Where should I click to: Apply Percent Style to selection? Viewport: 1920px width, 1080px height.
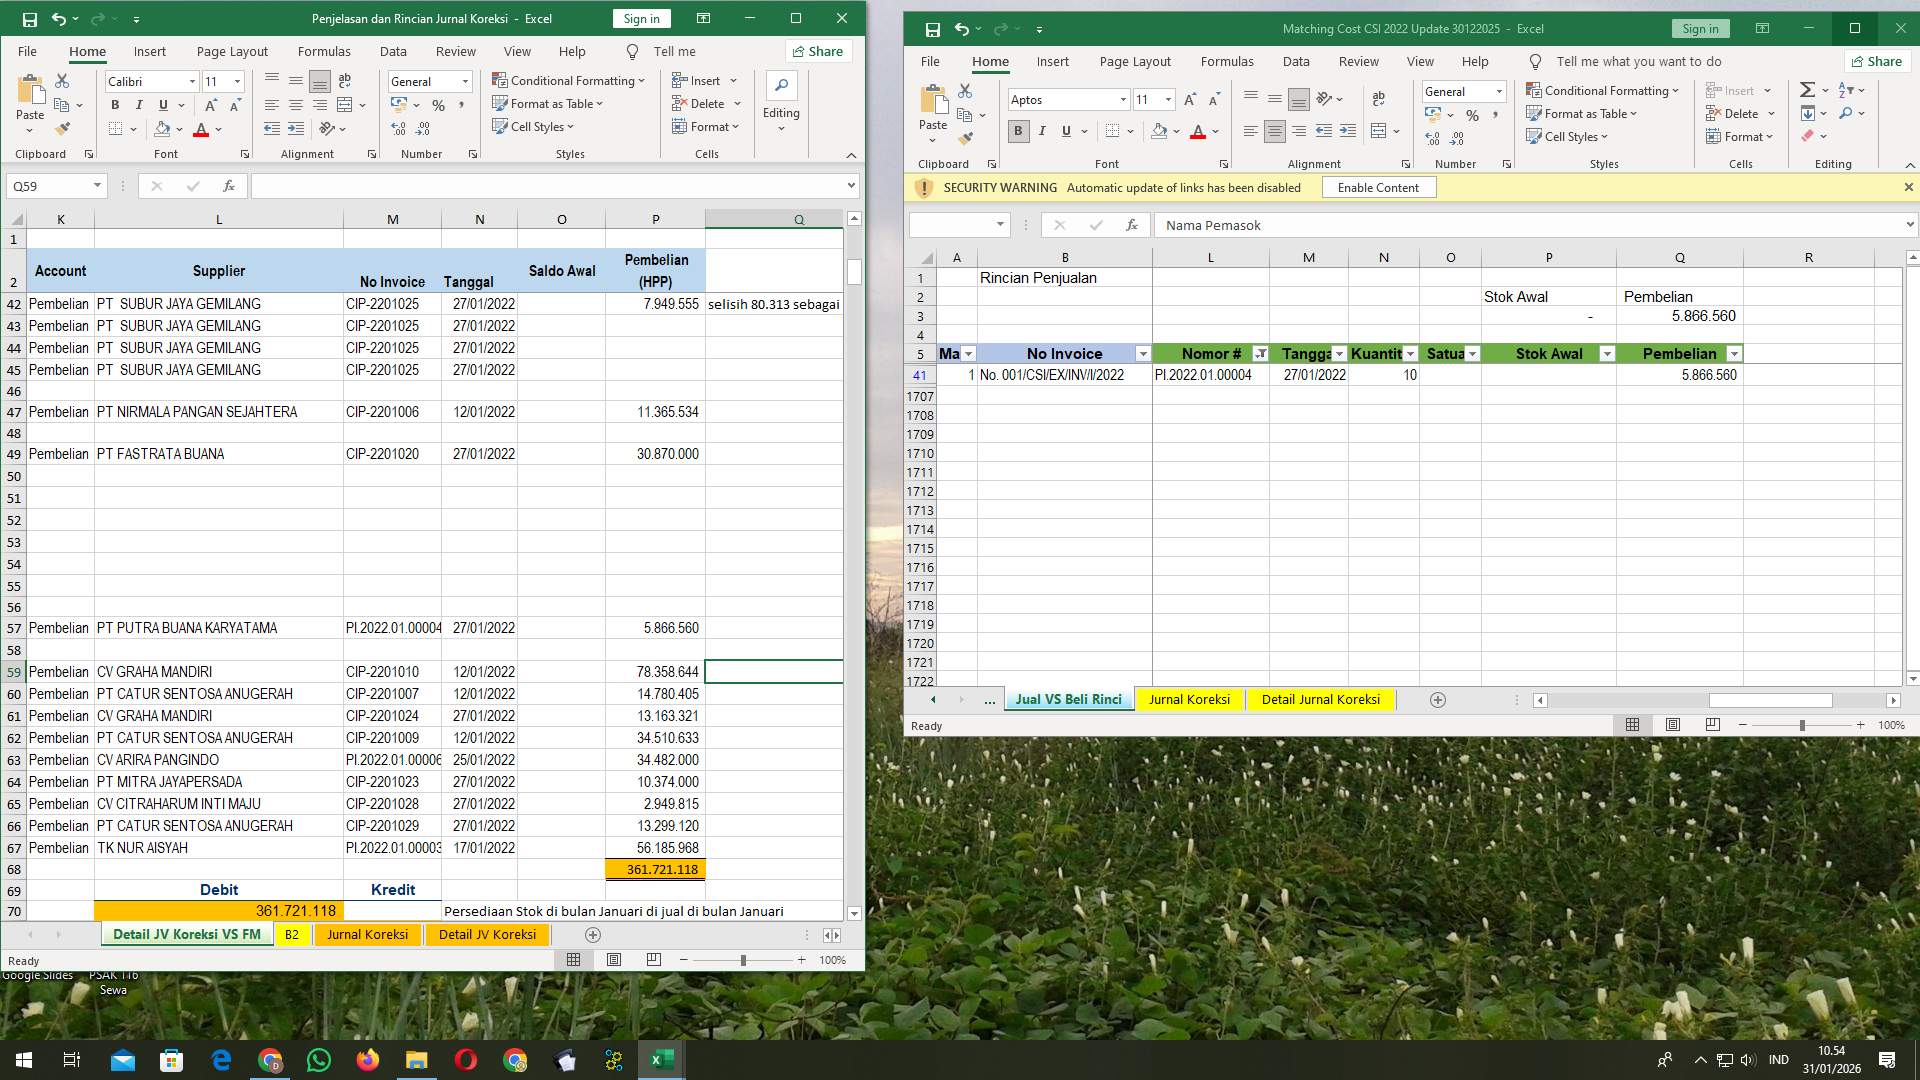[437, 103]
